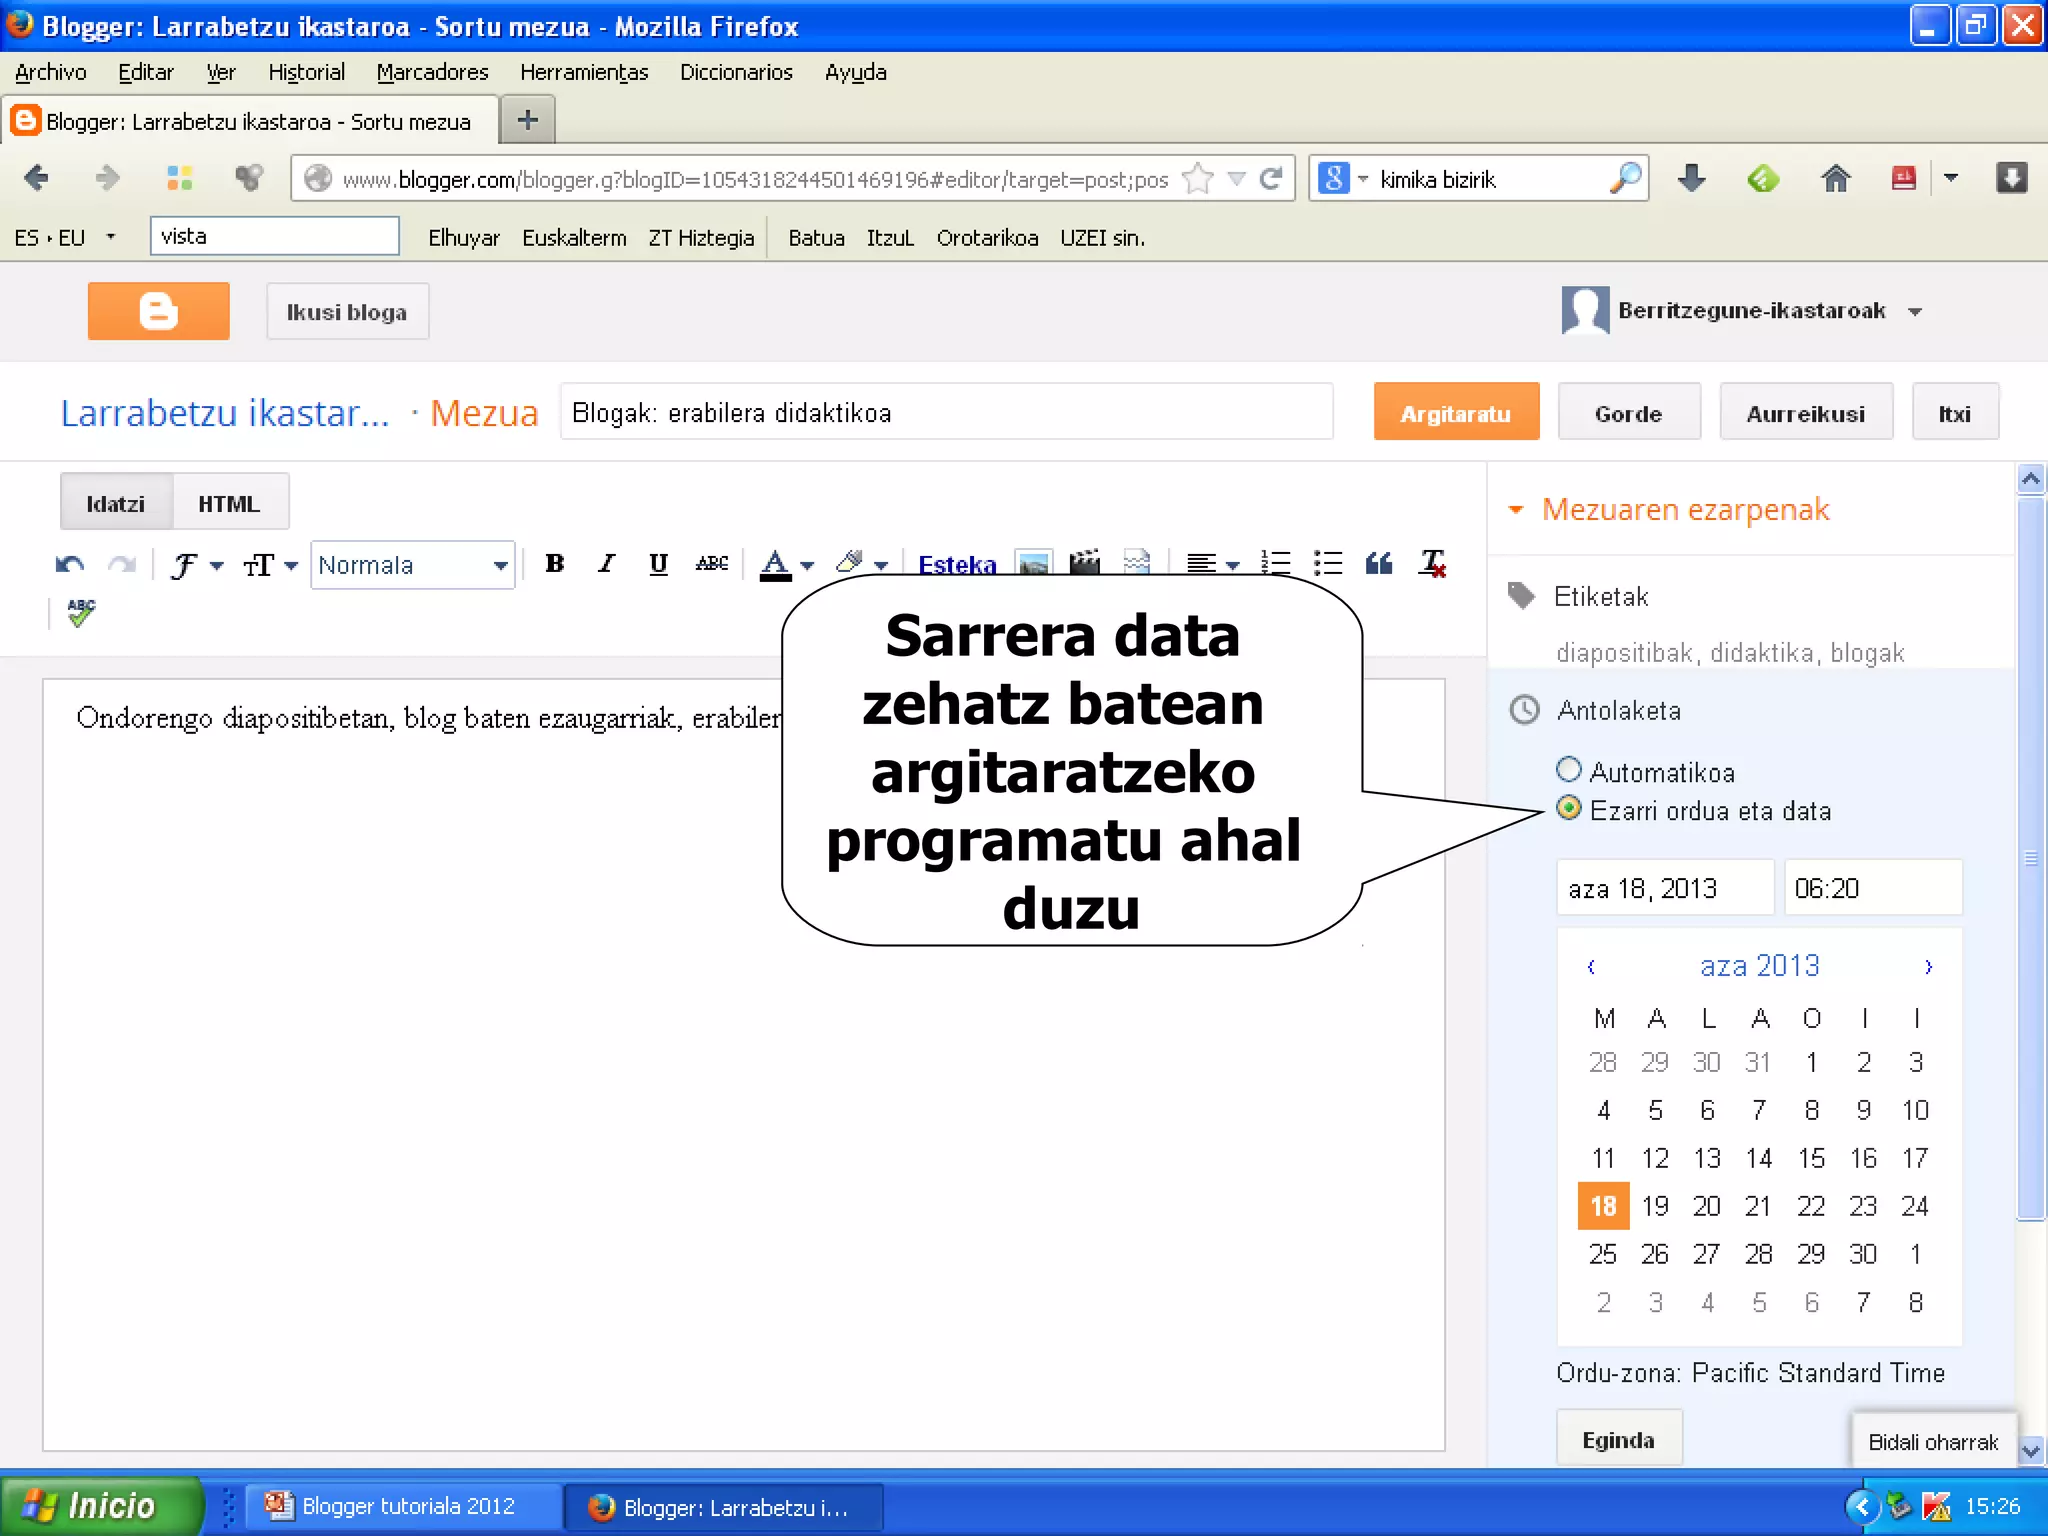Go to previous month in calendar
The image size is (2048, 1536).
tap(1592, 966)
